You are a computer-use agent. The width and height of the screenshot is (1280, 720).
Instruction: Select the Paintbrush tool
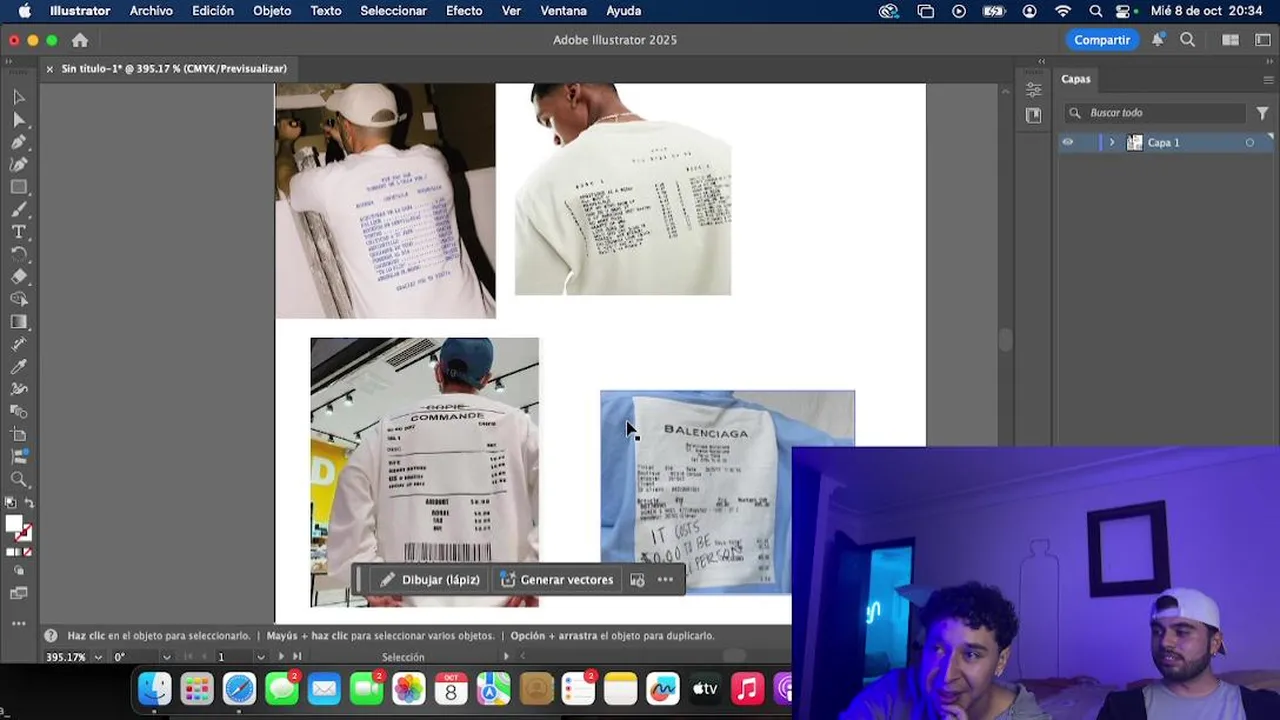[x=18, y=209]
